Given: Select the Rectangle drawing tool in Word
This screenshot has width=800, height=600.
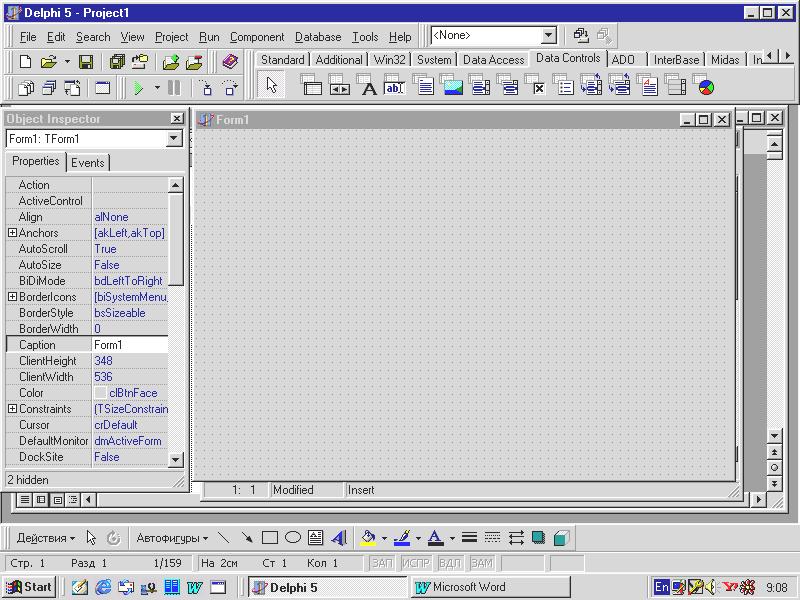Looking at the screenshot, I should pos(270,538).
